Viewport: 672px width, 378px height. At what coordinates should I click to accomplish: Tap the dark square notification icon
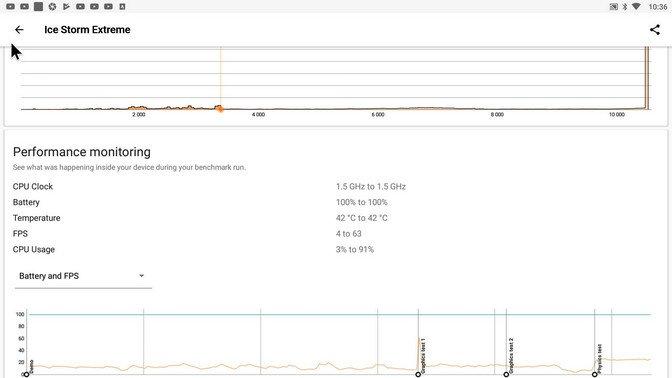coord(39,6)
